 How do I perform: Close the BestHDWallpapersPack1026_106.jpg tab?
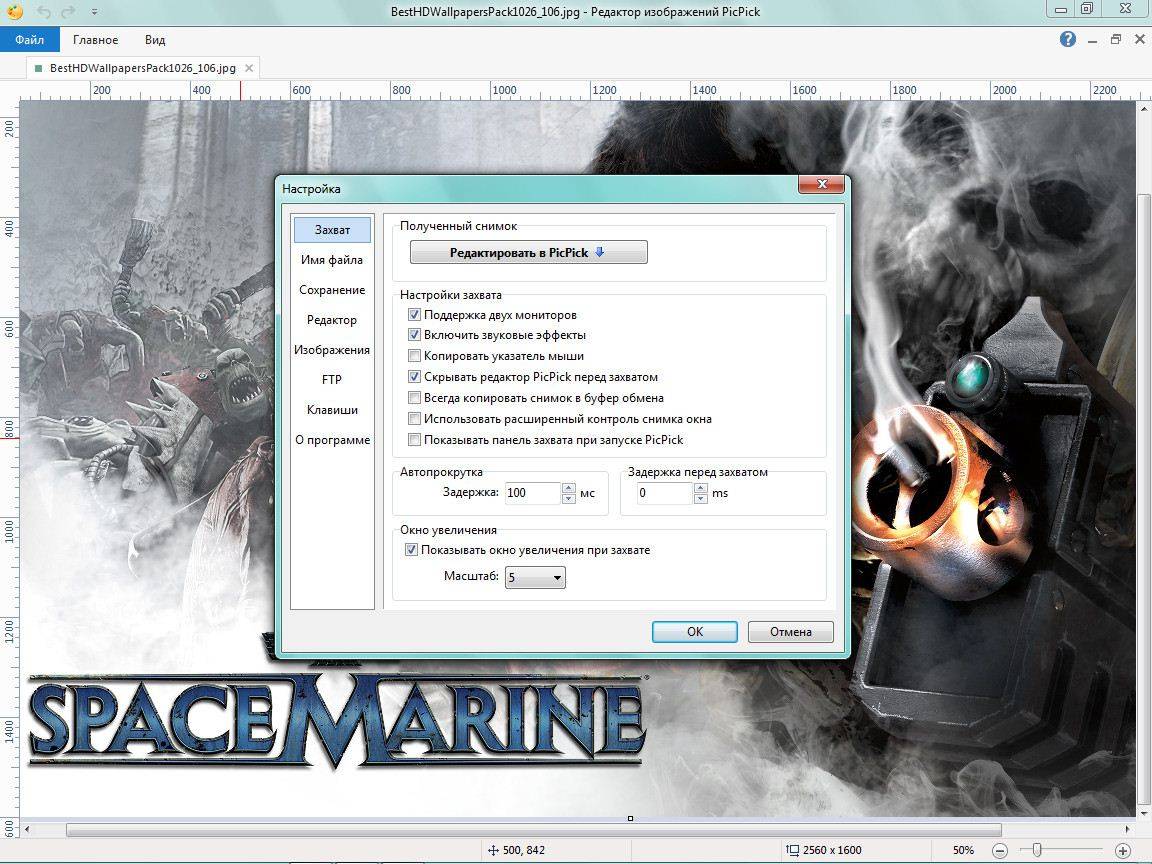249,68
